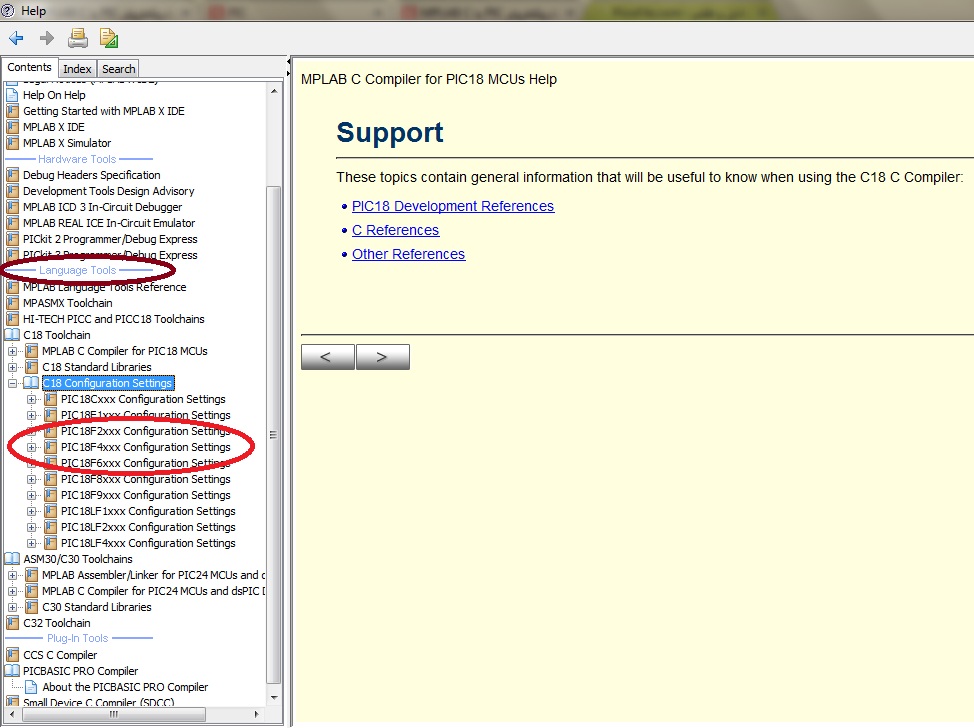Viewport: 974px width, 728px height.
Task: Click the book icon beside PIC18LF1xxx Configuration Settings
Action: 50,511
